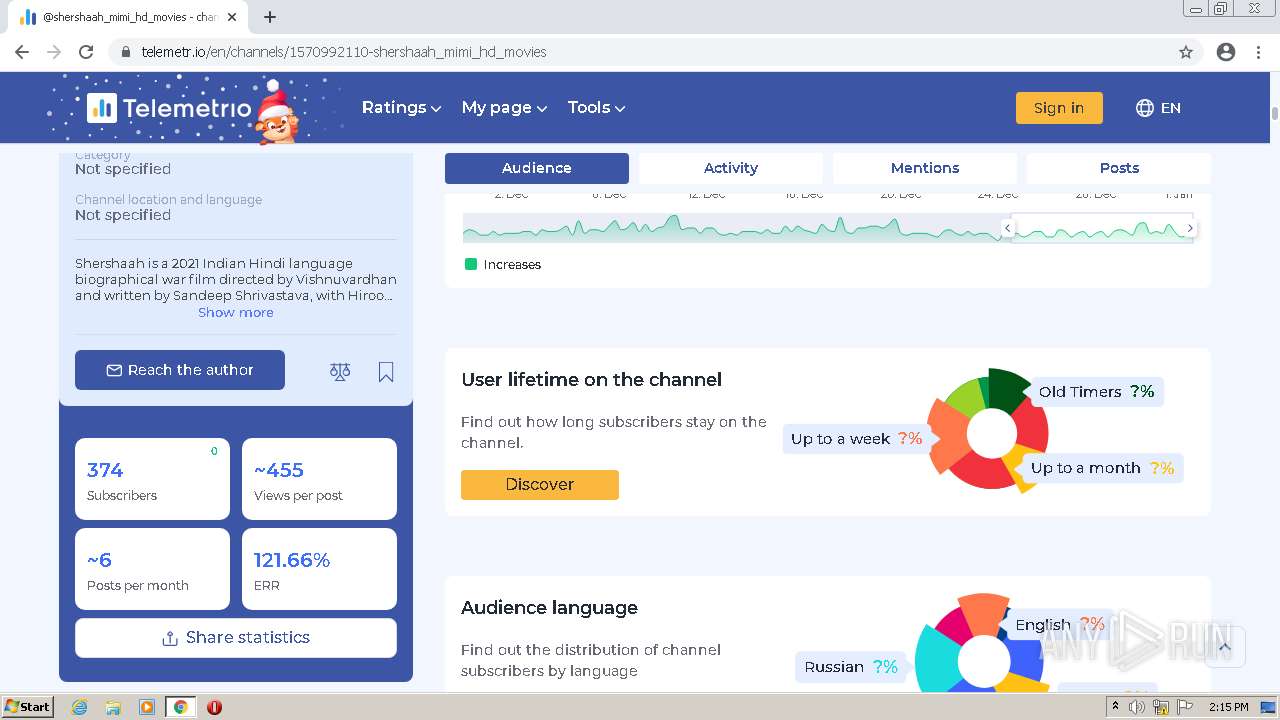This screenshot has height=720, width=1280.
Task: Switch to the Mentions tab
Action: click(x=925, y=168)
